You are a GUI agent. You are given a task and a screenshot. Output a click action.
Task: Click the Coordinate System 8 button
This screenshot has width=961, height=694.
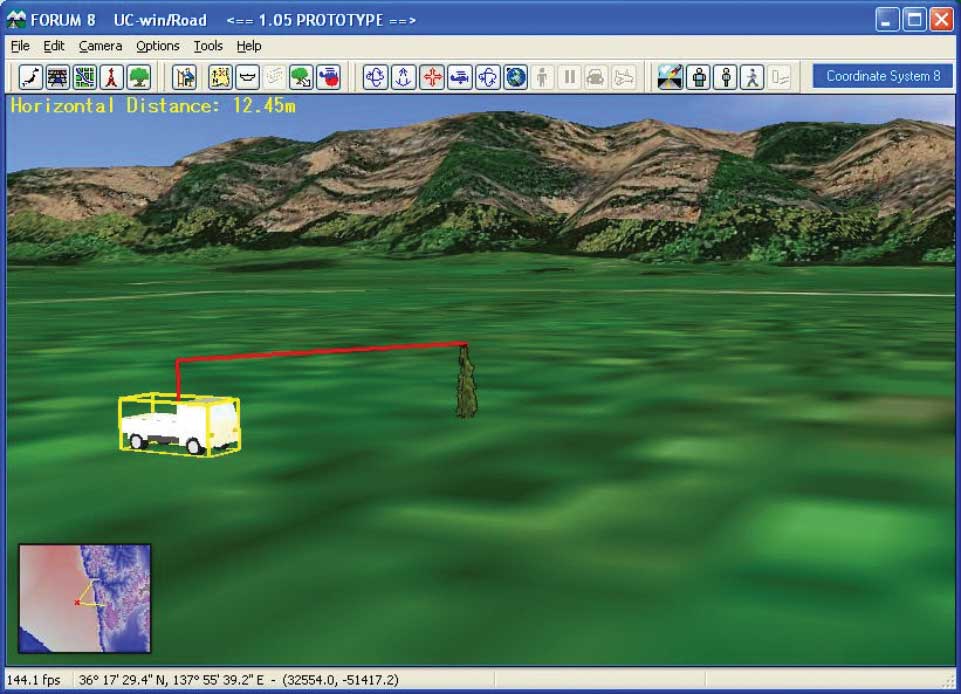[883, 77]
